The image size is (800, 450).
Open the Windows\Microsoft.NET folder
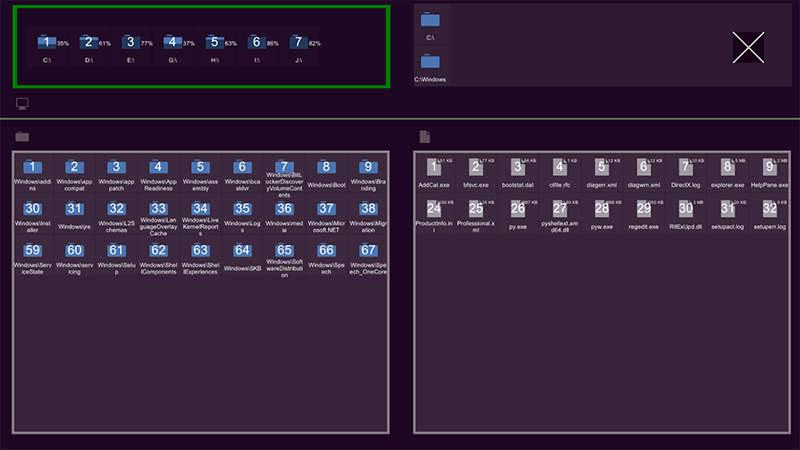pos(326,209)
